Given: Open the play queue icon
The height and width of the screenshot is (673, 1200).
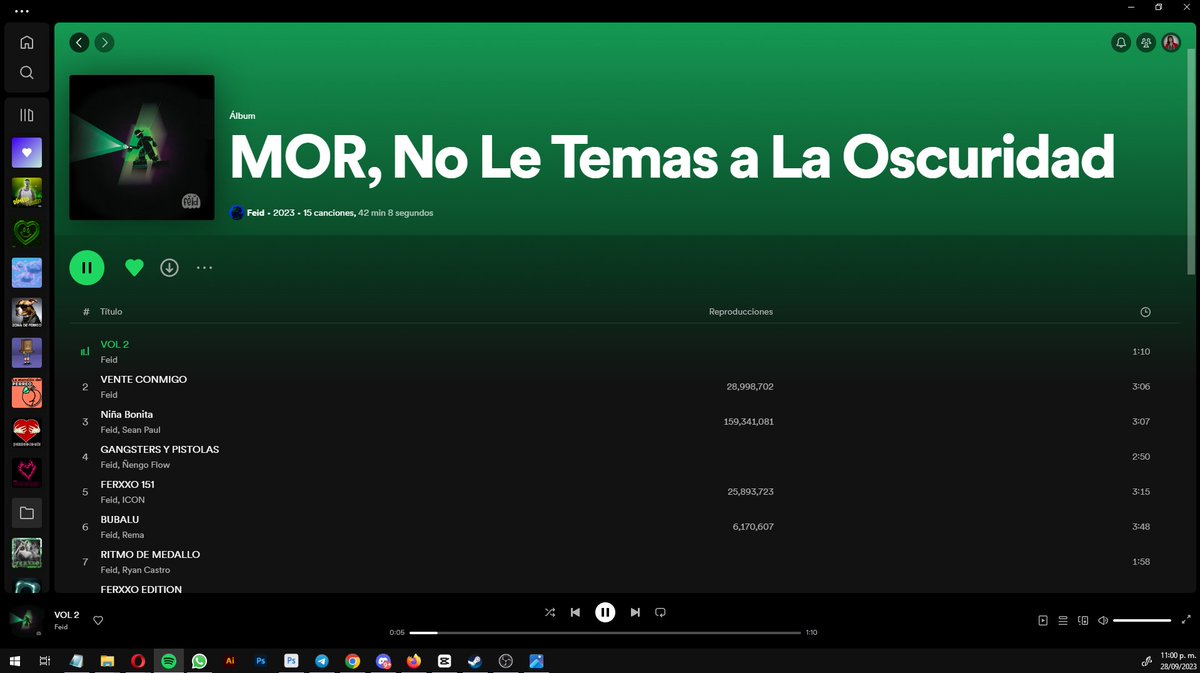Looking at the screenshot, I should (x=1063, y=620).
